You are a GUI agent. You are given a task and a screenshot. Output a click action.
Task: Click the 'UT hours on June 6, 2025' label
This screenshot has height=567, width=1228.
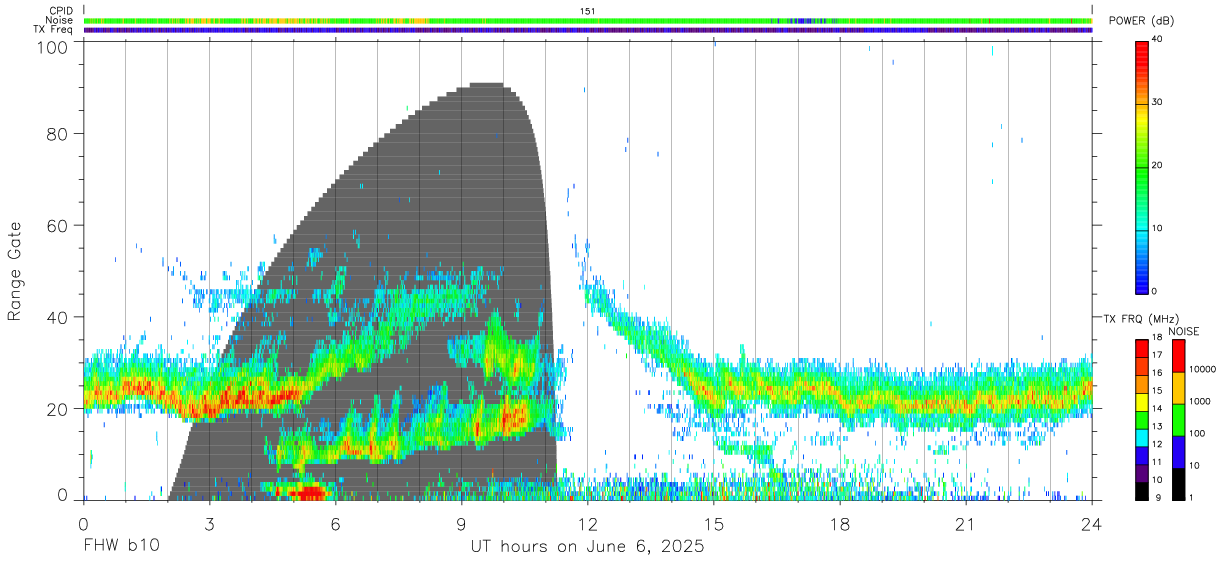(x=588, y=547)
